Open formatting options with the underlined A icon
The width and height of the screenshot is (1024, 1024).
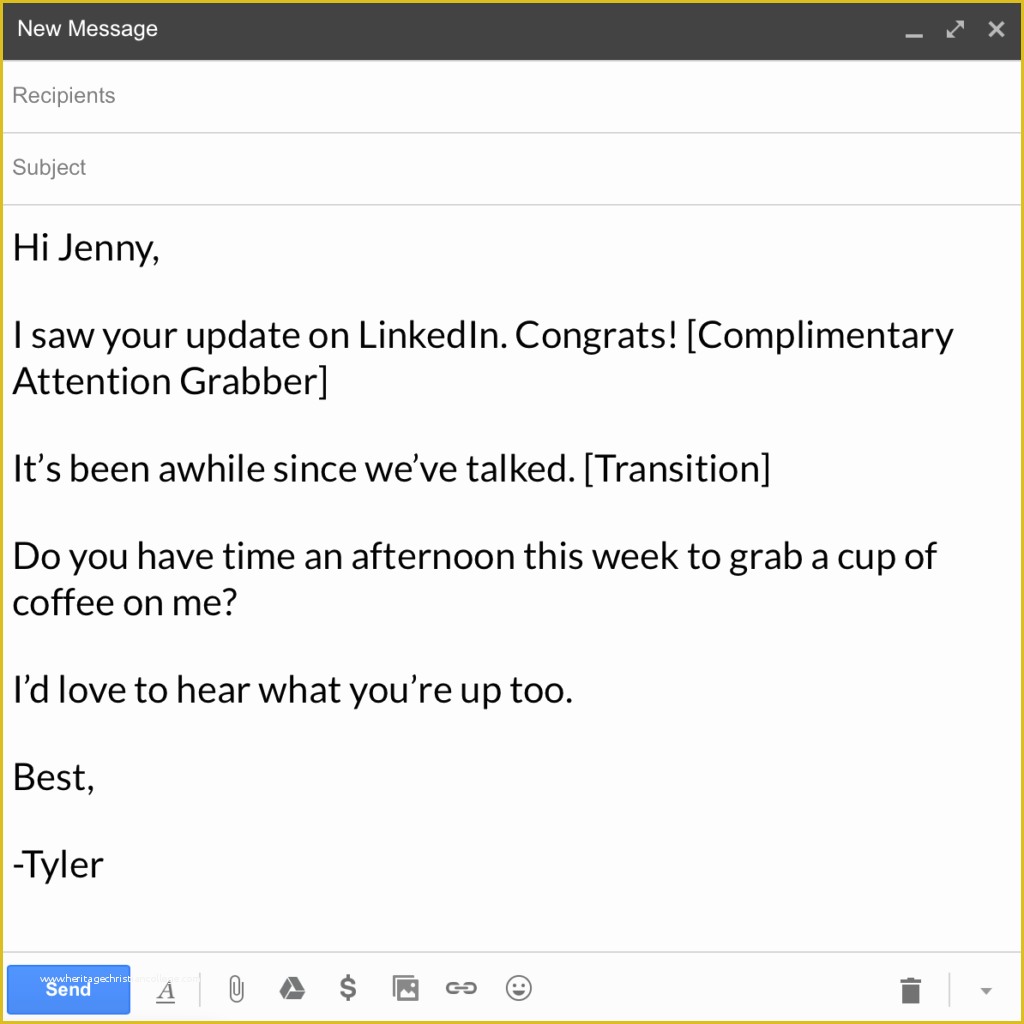tap(166, 991)
